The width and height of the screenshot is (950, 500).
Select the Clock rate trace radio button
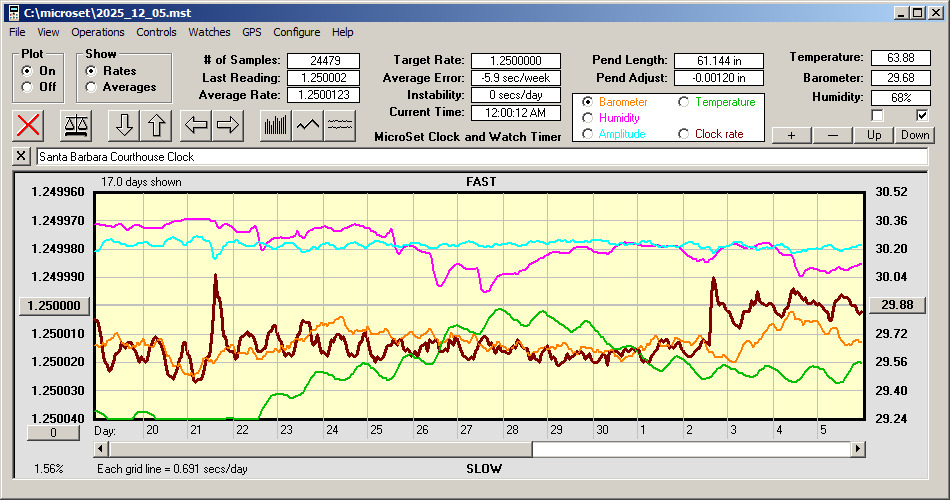pyautogui.click(x=684, y=134)
